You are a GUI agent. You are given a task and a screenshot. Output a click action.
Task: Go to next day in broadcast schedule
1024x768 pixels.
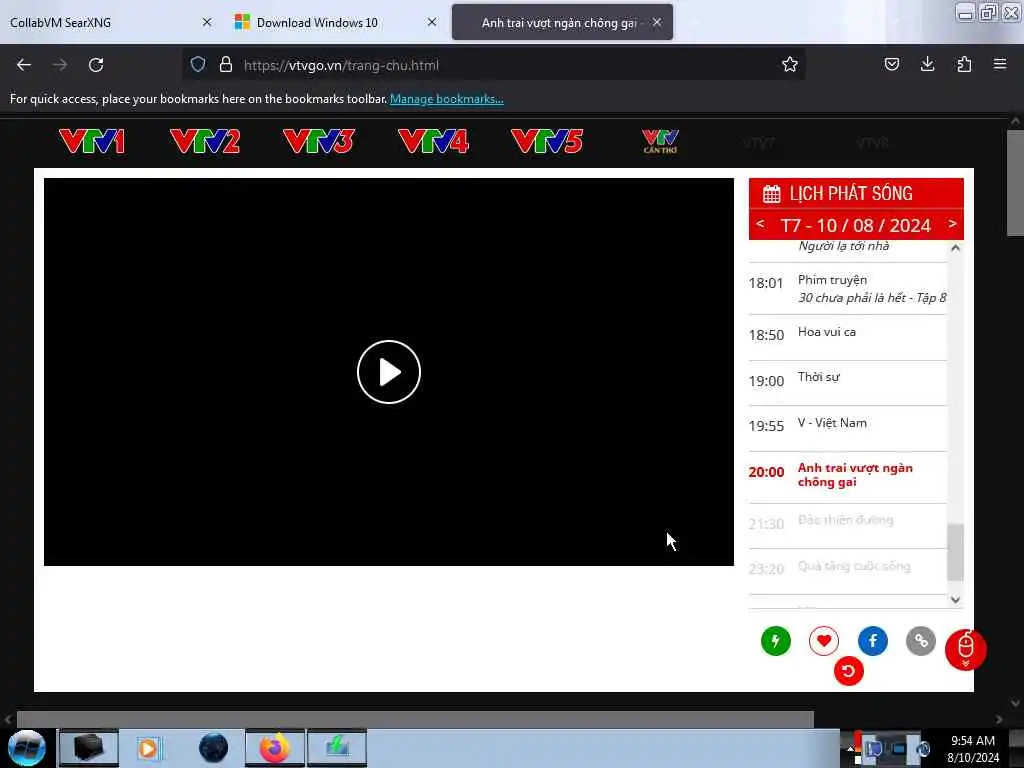(x=952, y=223)
